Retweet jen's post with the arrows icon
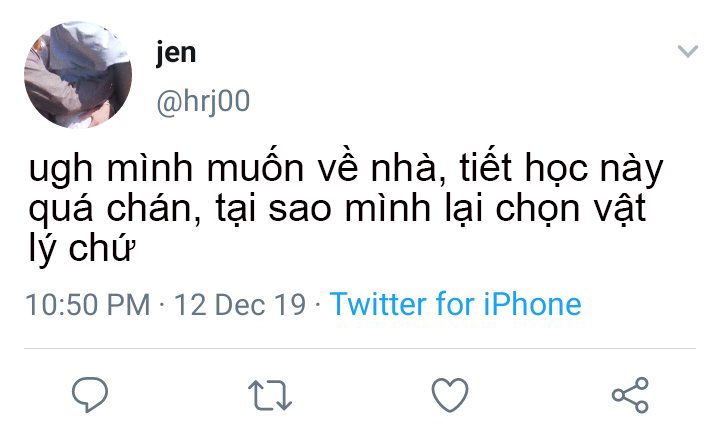 (270, 395)
